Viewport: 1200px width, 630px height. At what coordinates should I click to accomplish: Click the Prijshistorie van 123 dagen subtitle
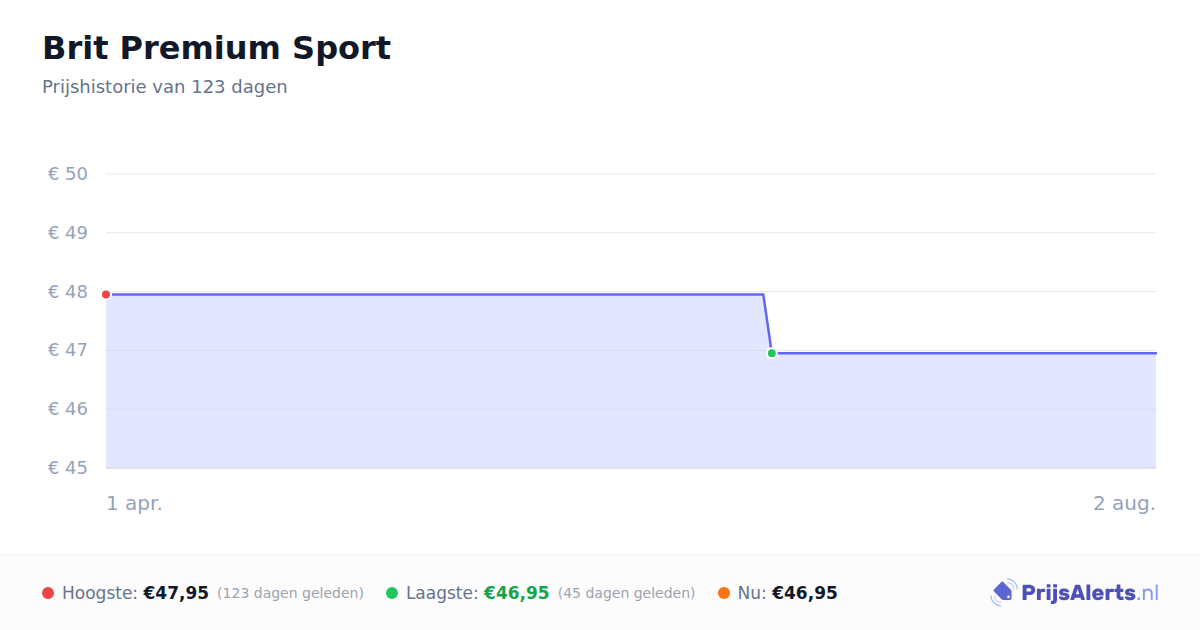tap(165, 87)
